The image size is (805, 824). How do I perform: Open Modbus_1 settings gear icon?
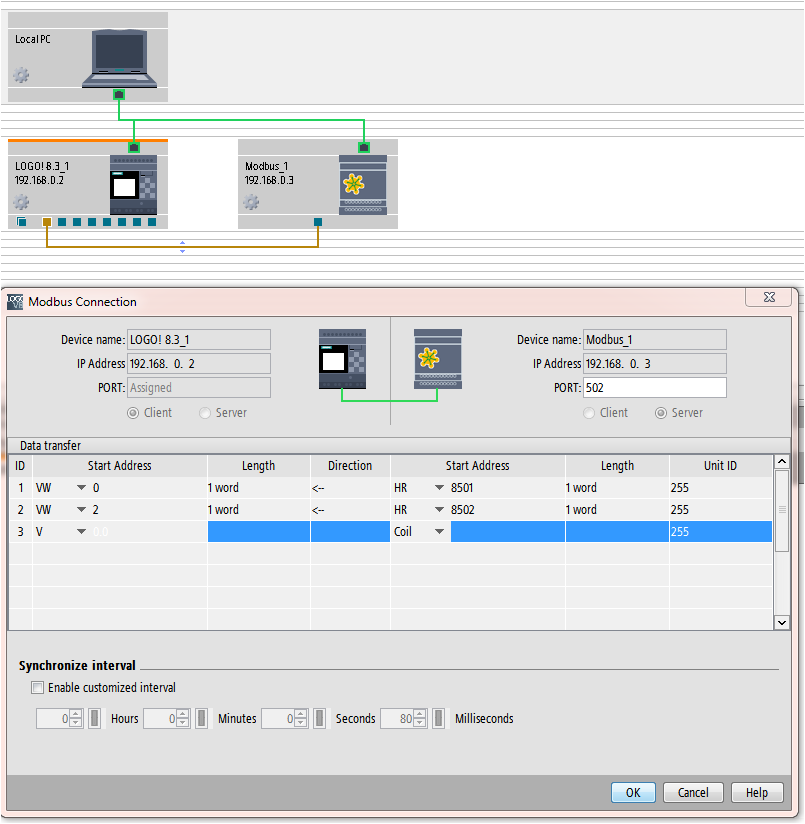251,202
